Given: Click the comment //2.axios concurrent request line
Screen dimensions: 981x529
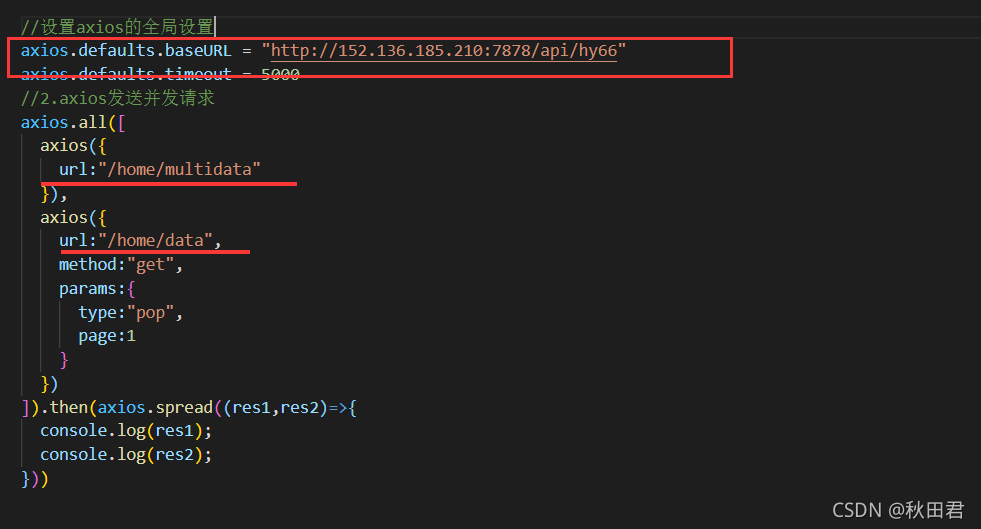Looking at the screenshot, I should 118,98.
